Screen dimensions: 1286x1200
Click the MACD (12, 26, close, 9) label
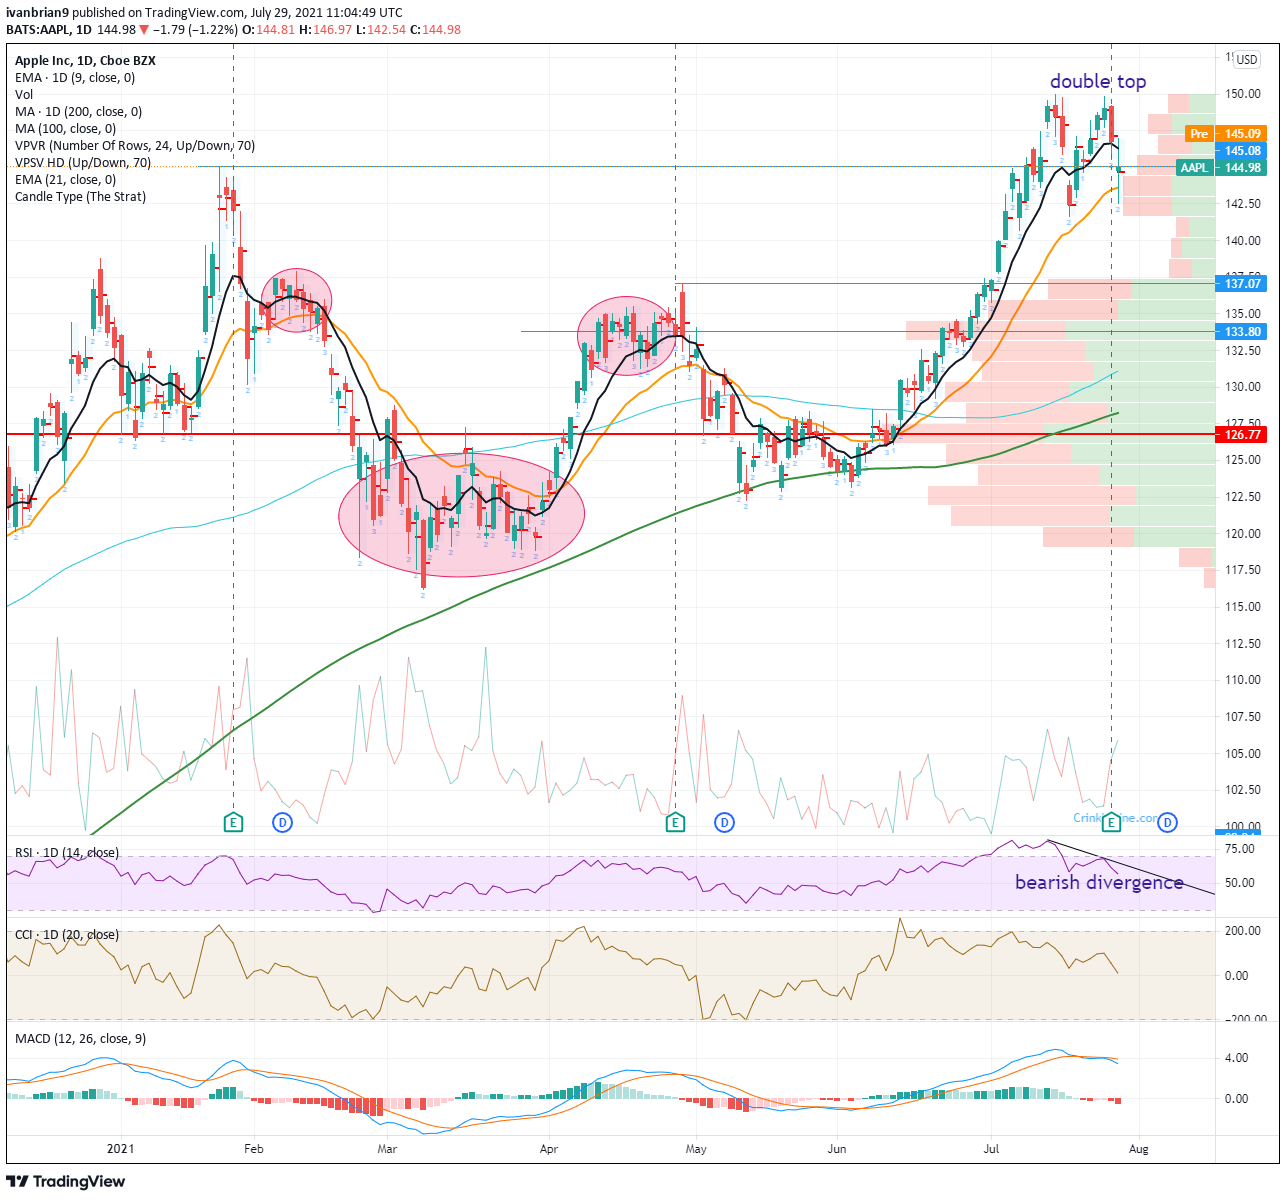(x=80, y=1039)
